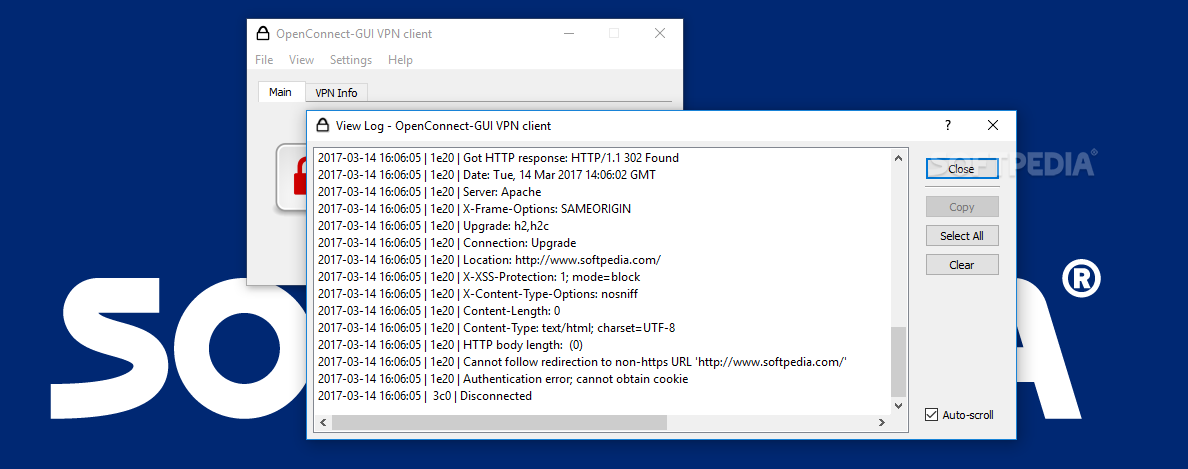Select log line 'Location: http://www.softpedia.com/'
This screenshot has height=469, width=1188.
click(489, 260)
